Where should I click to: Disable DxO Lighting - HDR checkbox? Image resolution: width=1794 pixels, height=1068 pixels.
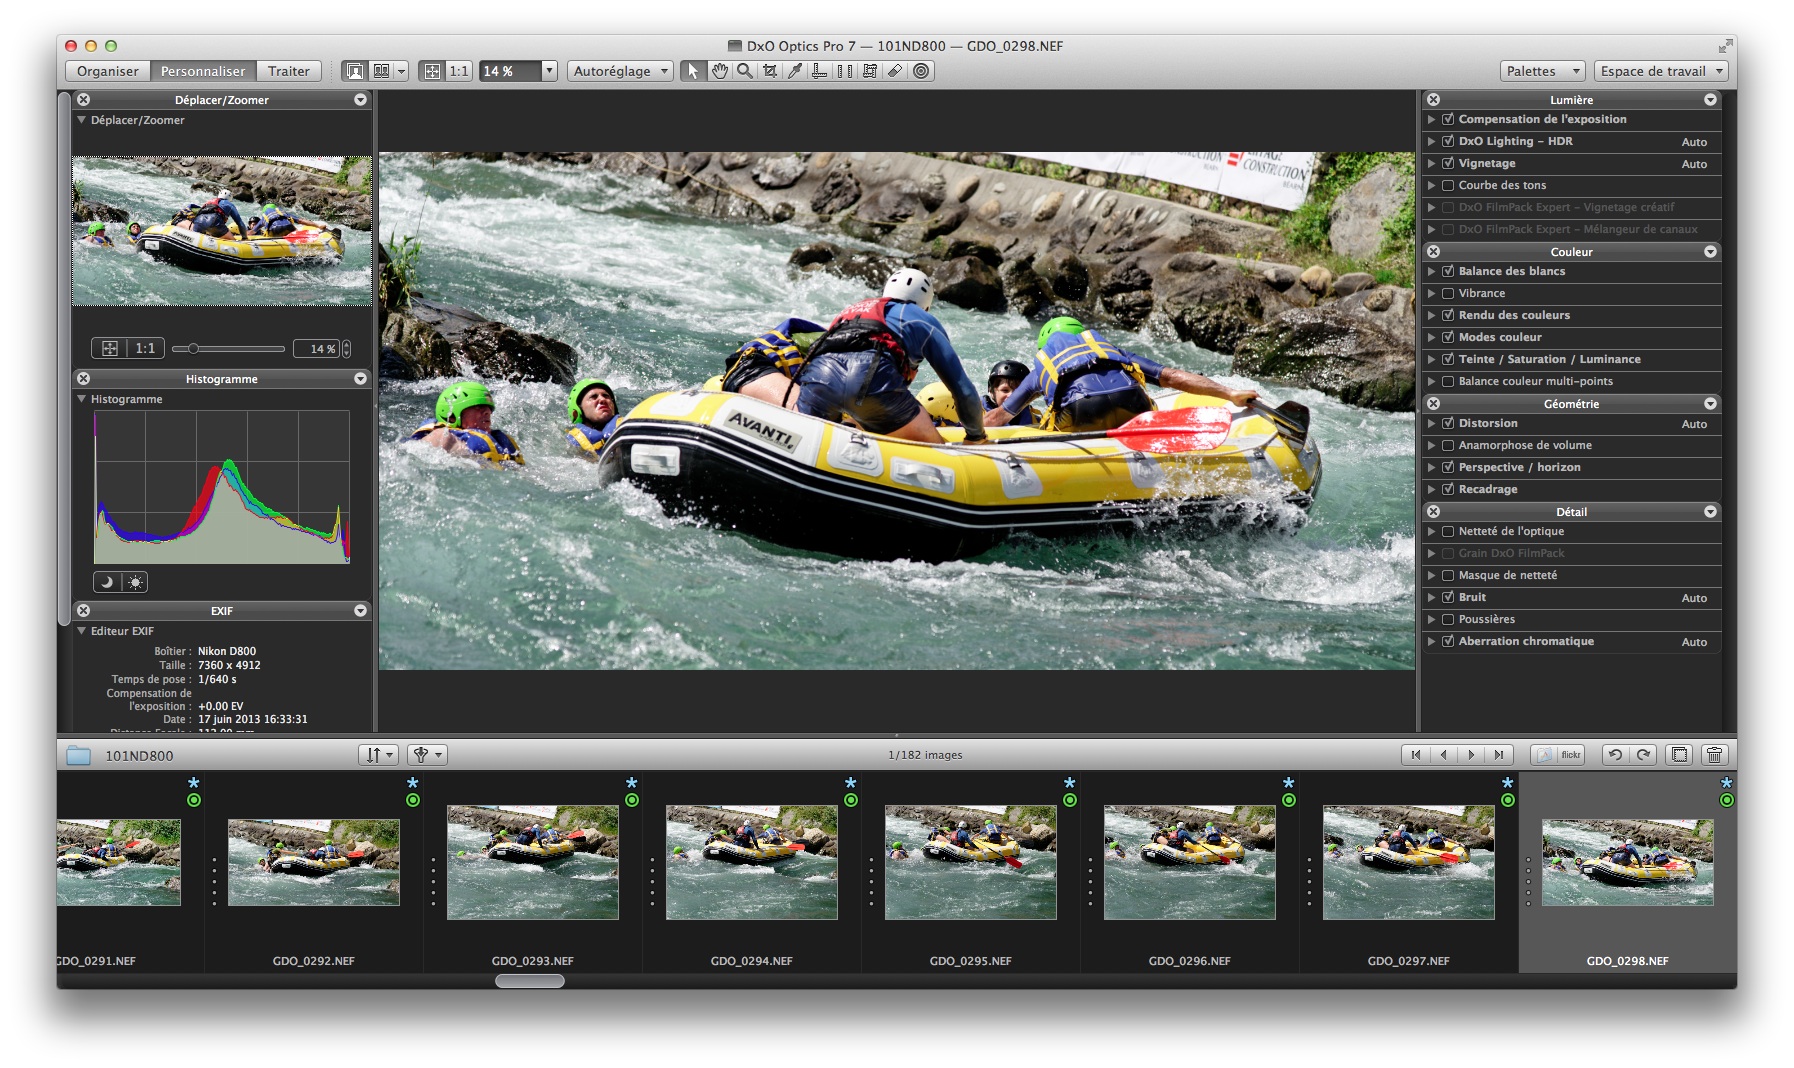click(1448, 141)
